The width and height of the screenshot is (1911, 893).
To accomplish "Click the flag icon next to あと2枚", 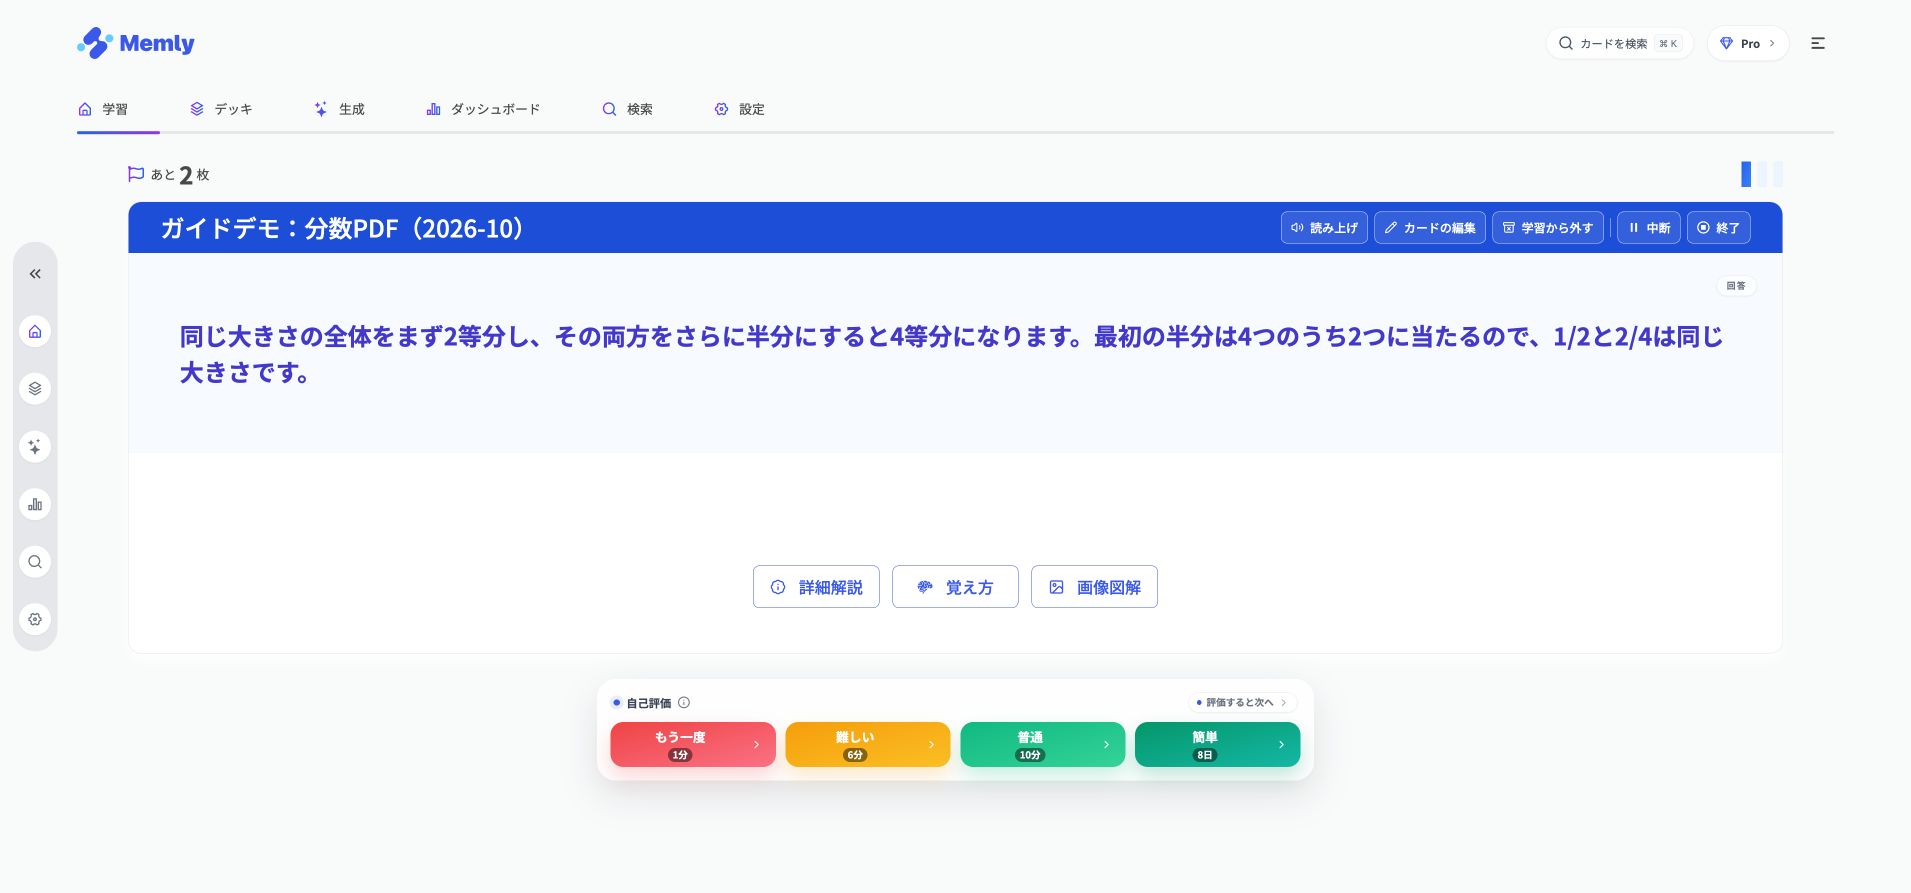I will point(136,174).
